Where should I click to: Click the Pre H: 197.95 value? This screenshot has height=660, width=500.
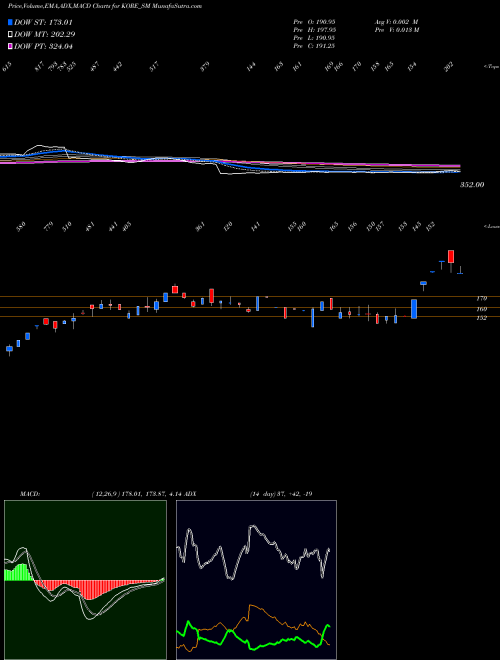coord(314,30)
